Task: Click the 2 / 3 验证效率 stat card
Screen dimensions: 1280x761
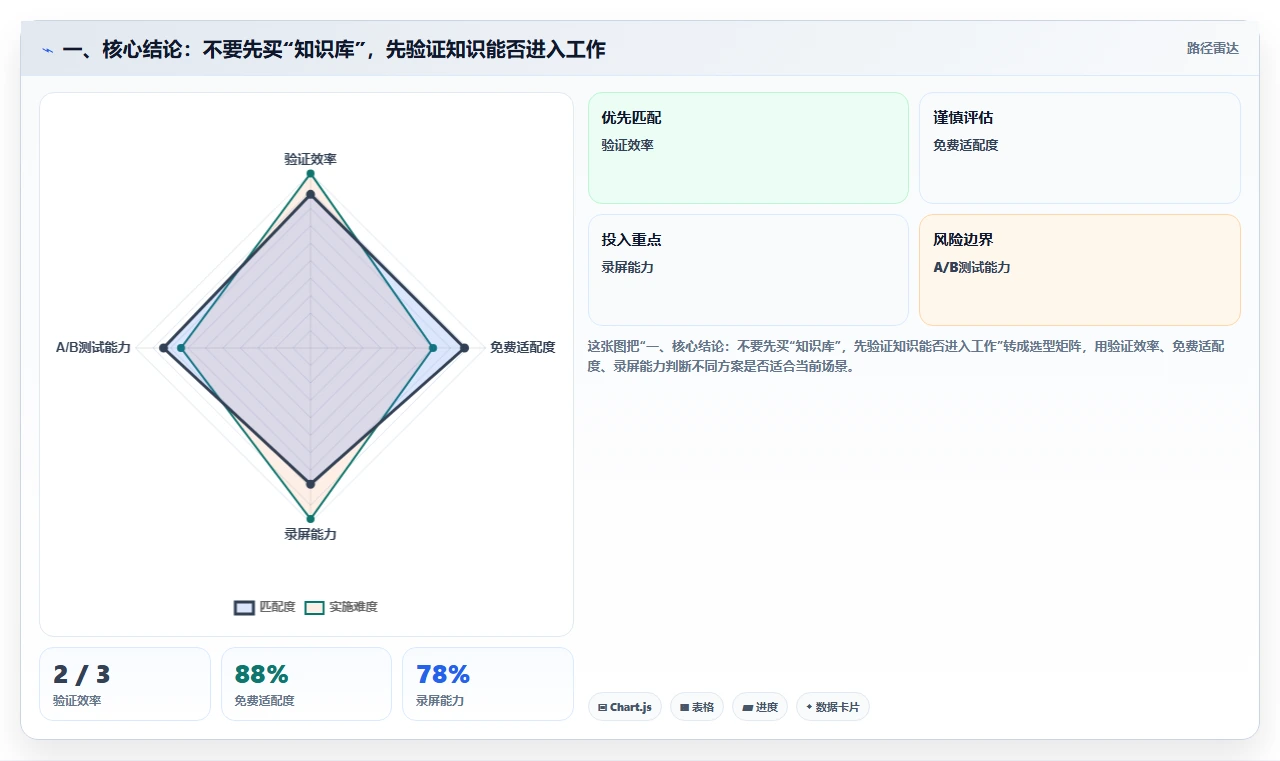Action: (x=125, y=684)
